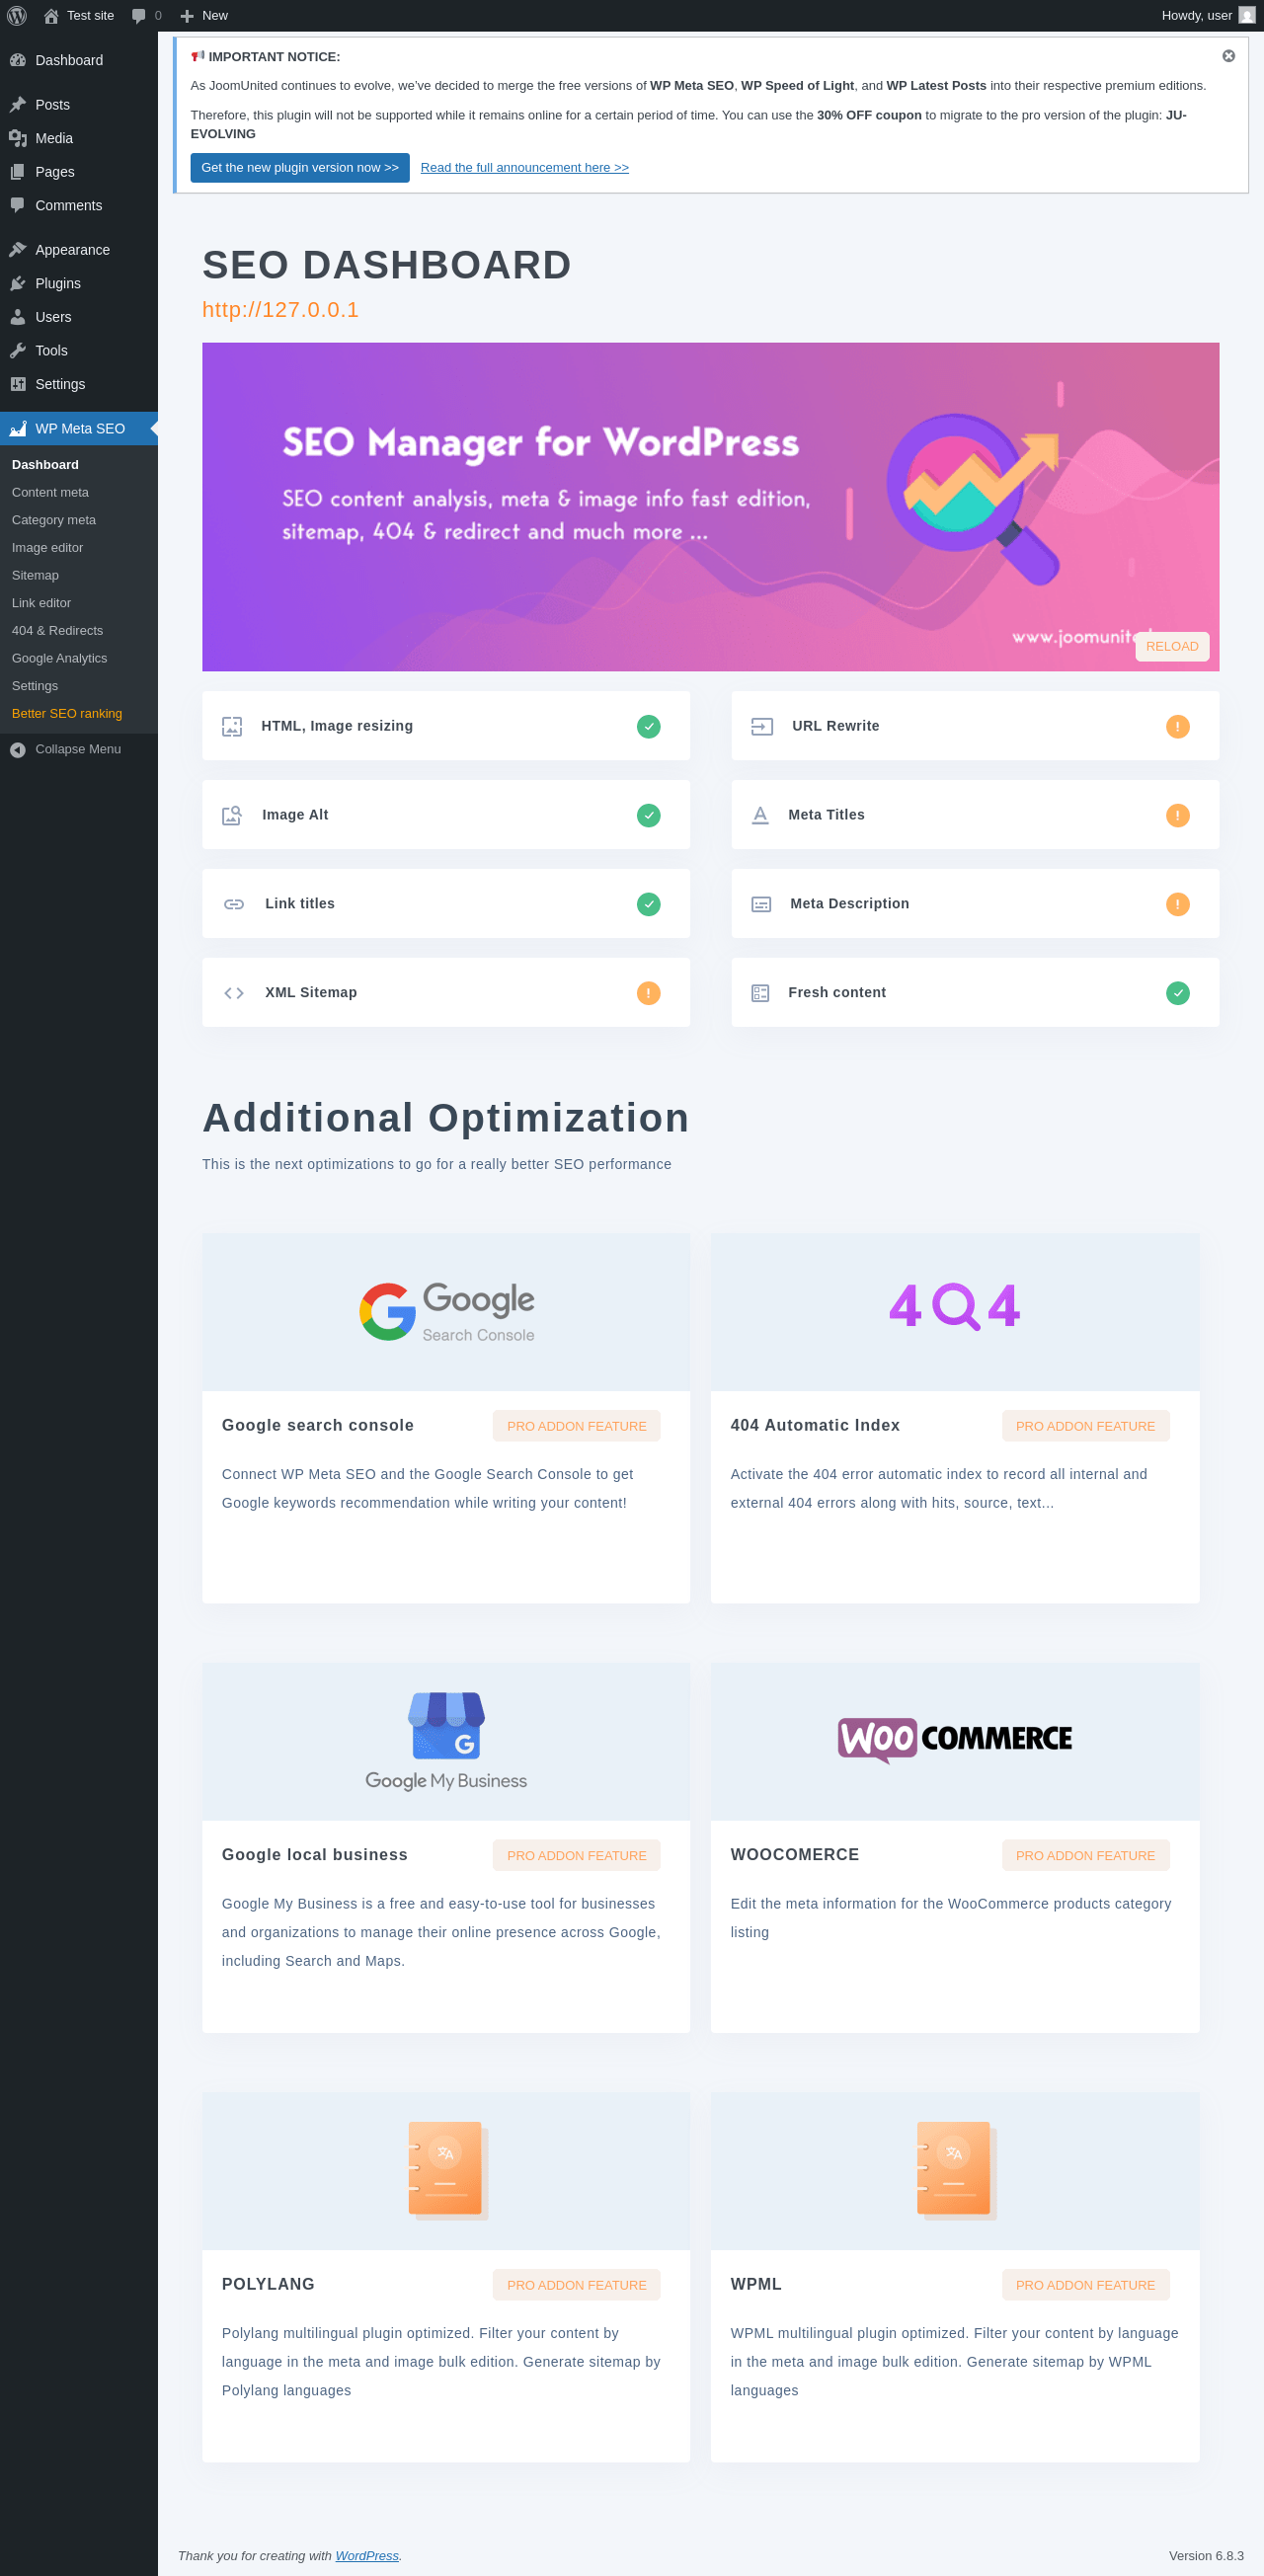1264x2576 pixels.
Task: Open the Pages menu item
Action: click(x=79, y=172)
